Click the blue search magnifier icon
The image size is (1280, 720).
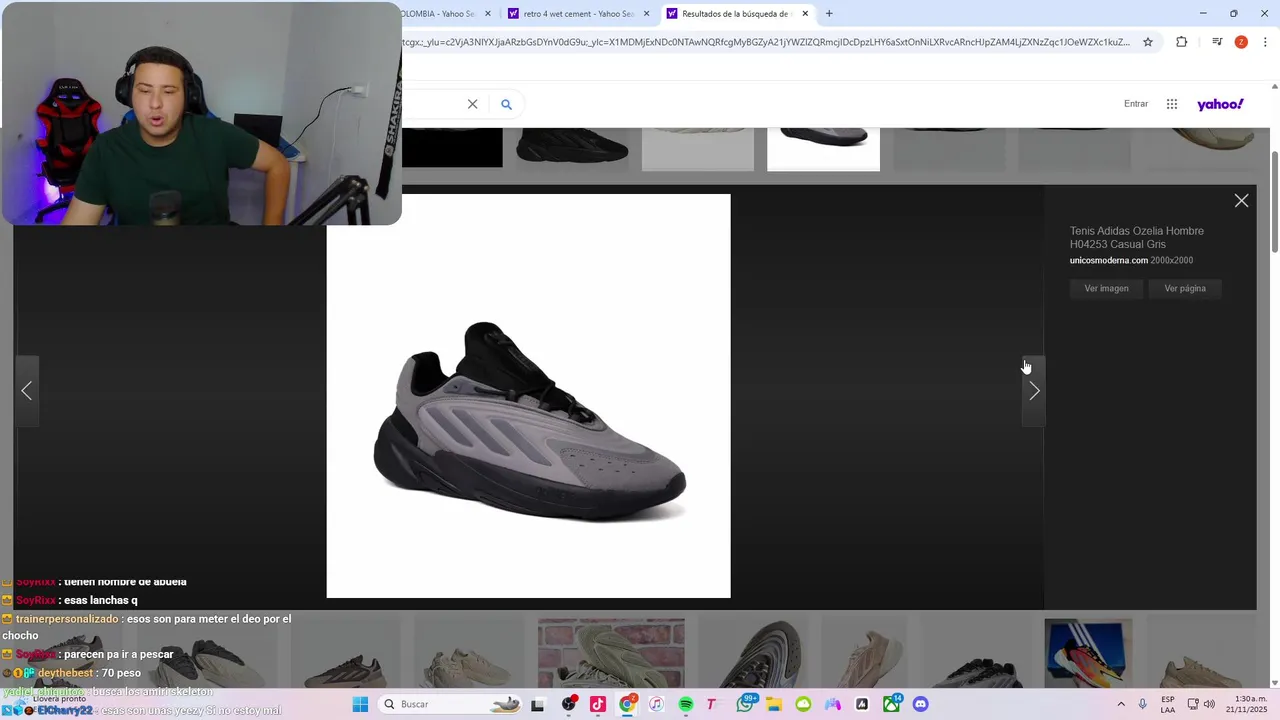tap(506, 104)
